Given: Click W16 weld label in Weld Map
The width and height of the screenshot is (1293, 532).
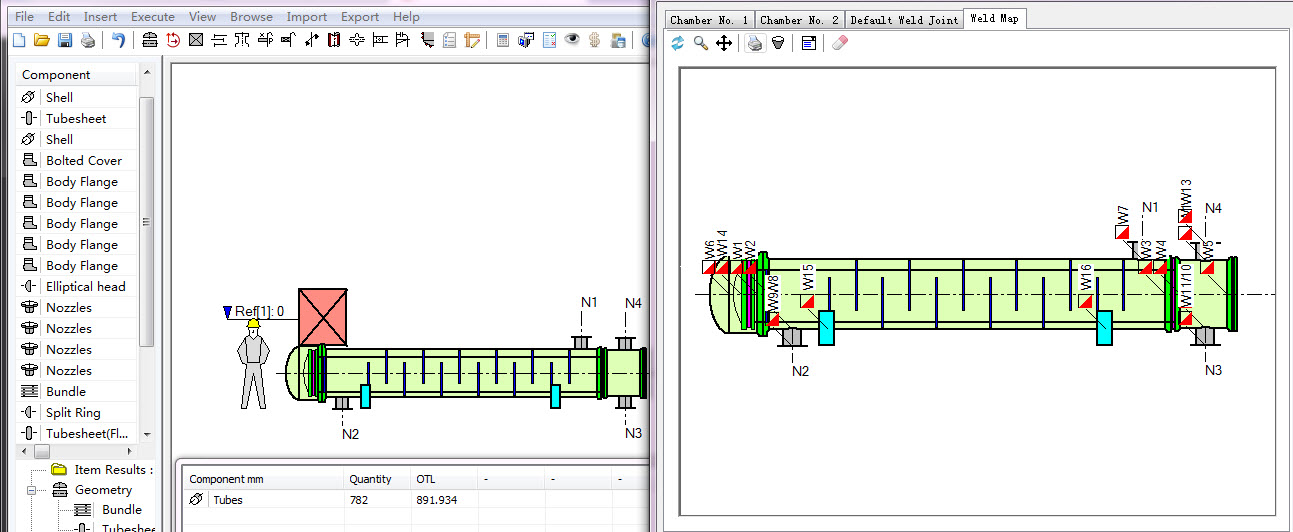Looking at the screenshot, I should click(x=1086, y=277).
